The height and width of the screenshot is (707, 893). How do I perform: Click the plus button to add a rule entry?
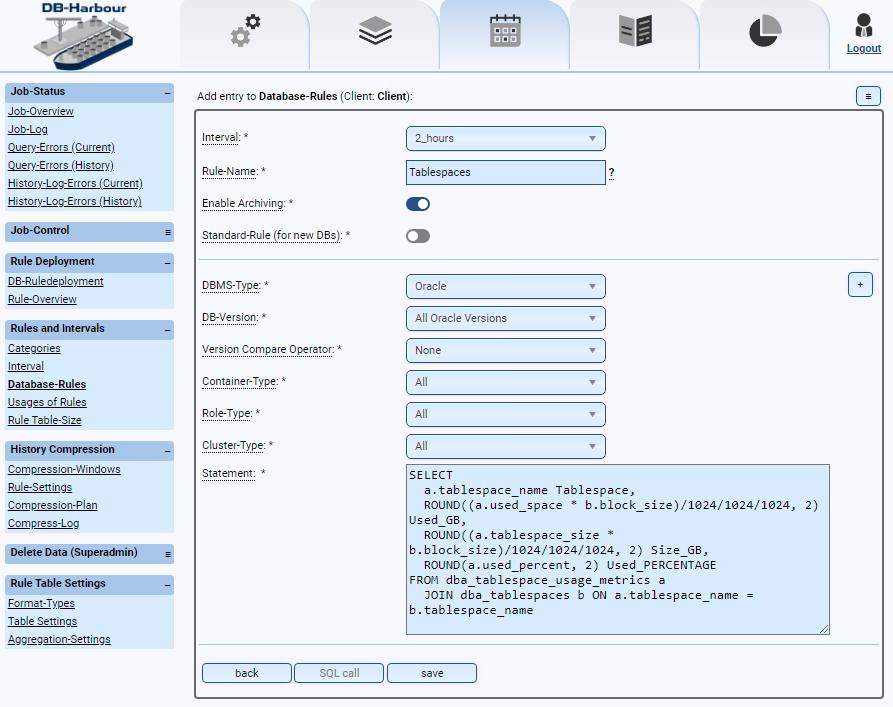pos(860,284)
